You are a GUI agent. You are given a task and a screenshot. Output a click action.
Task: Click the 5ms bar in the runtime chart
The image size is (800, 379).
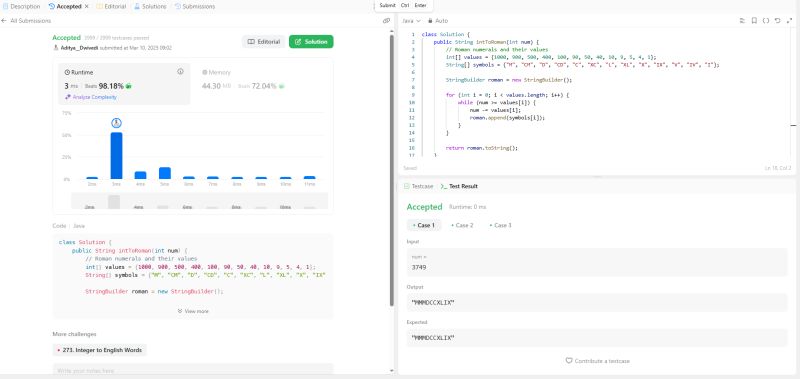(164, 173)
